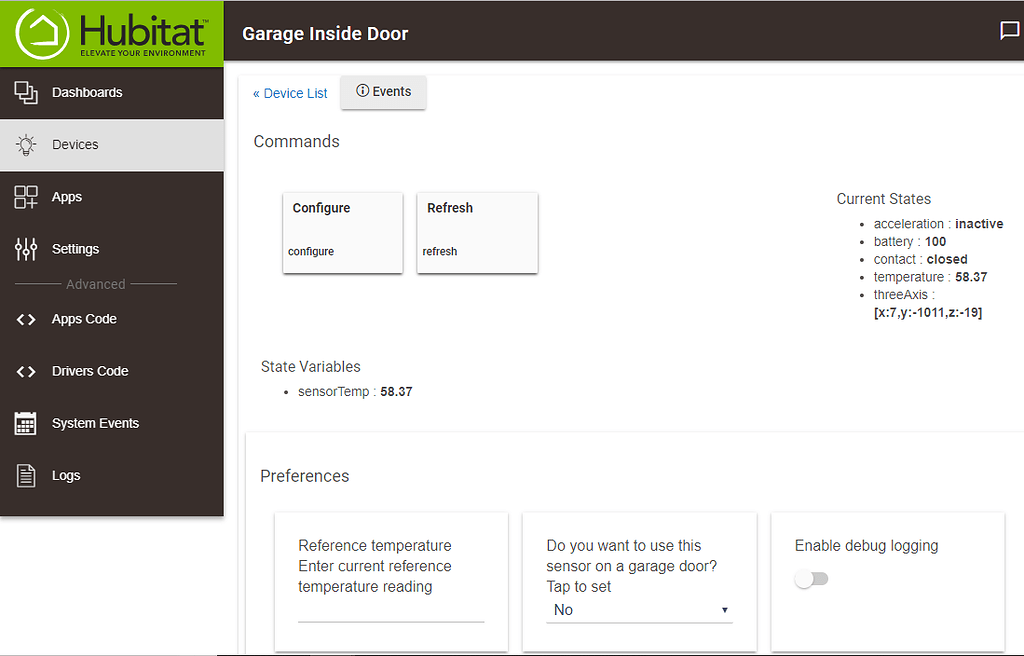Open Logs using the sidebar icon

(25, 475)
